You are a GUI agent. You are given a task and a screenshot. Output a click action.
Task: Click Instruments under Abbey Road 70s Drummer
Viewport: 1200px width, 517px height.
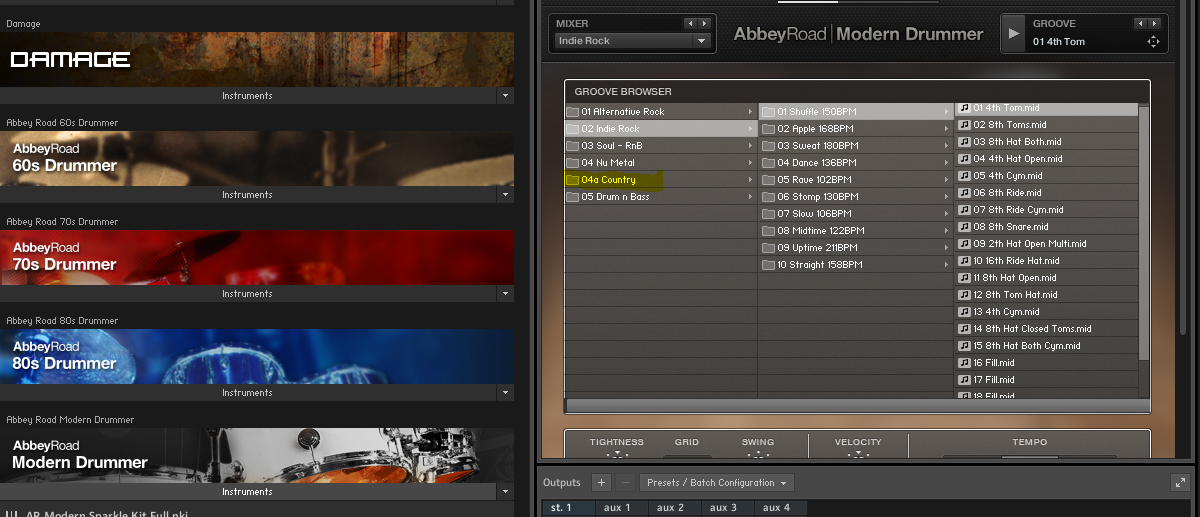247,294
